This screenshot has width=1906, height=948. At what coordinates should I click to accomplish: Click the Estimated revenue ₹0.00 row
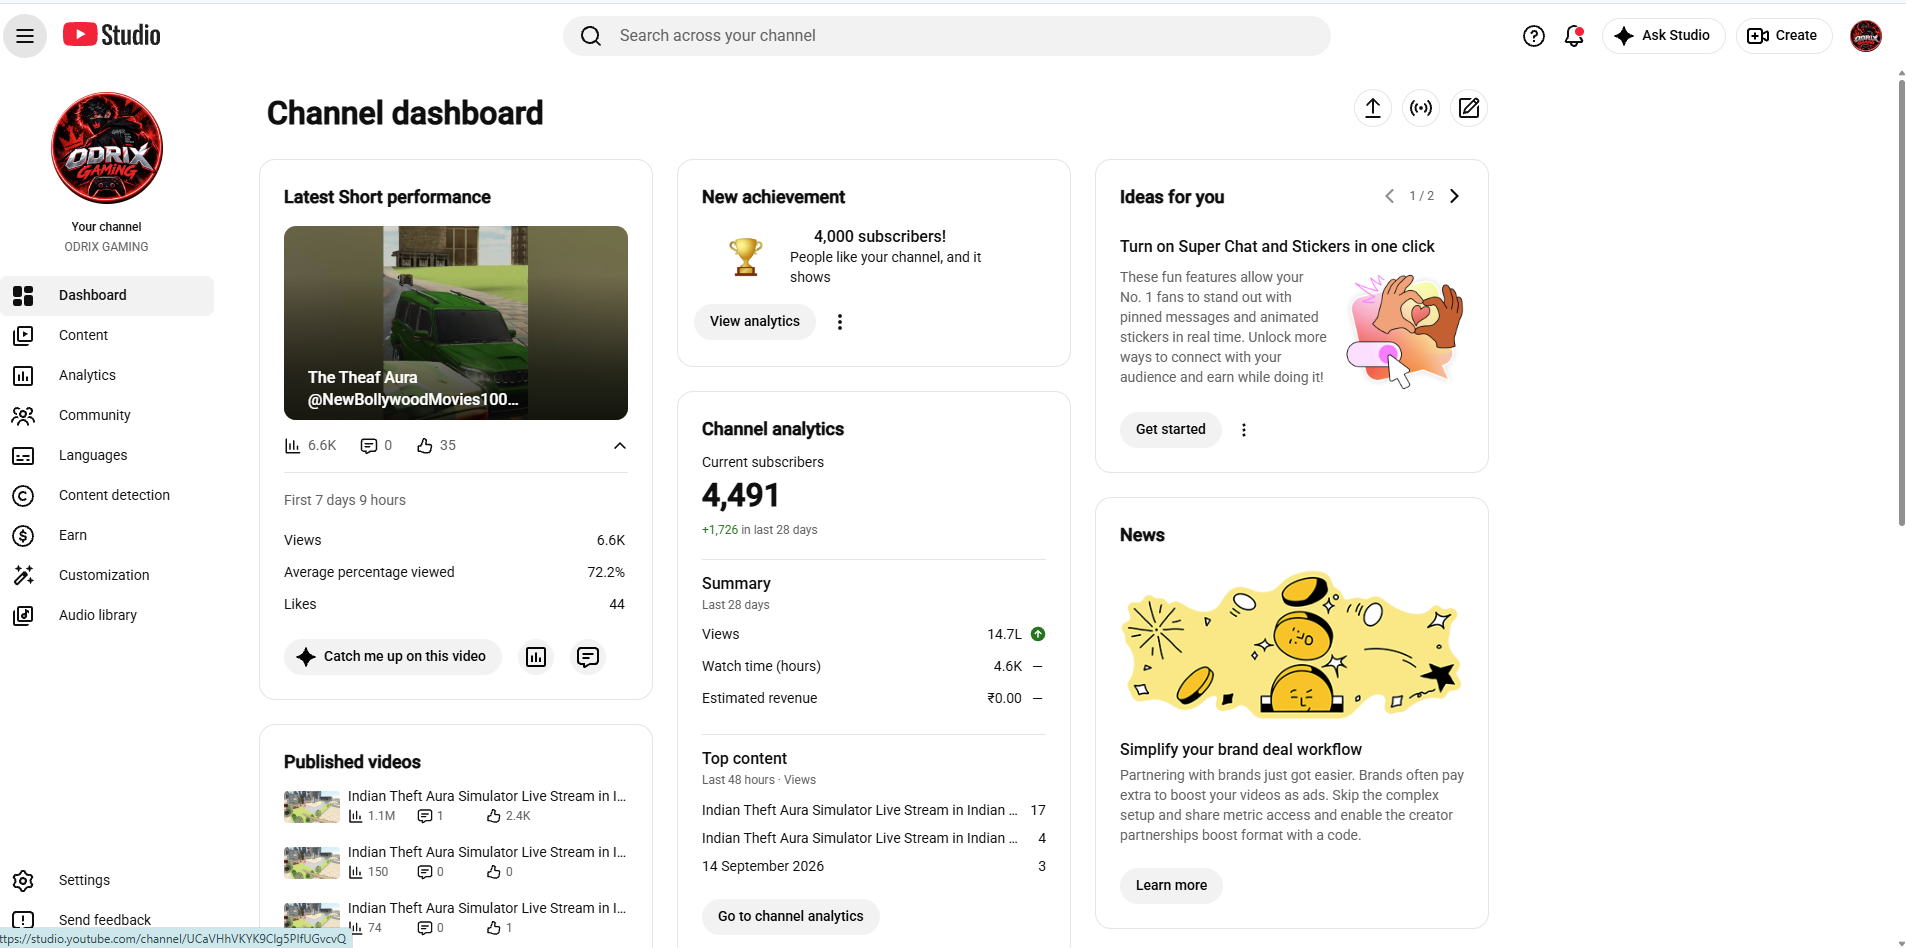tap(874, 698)
